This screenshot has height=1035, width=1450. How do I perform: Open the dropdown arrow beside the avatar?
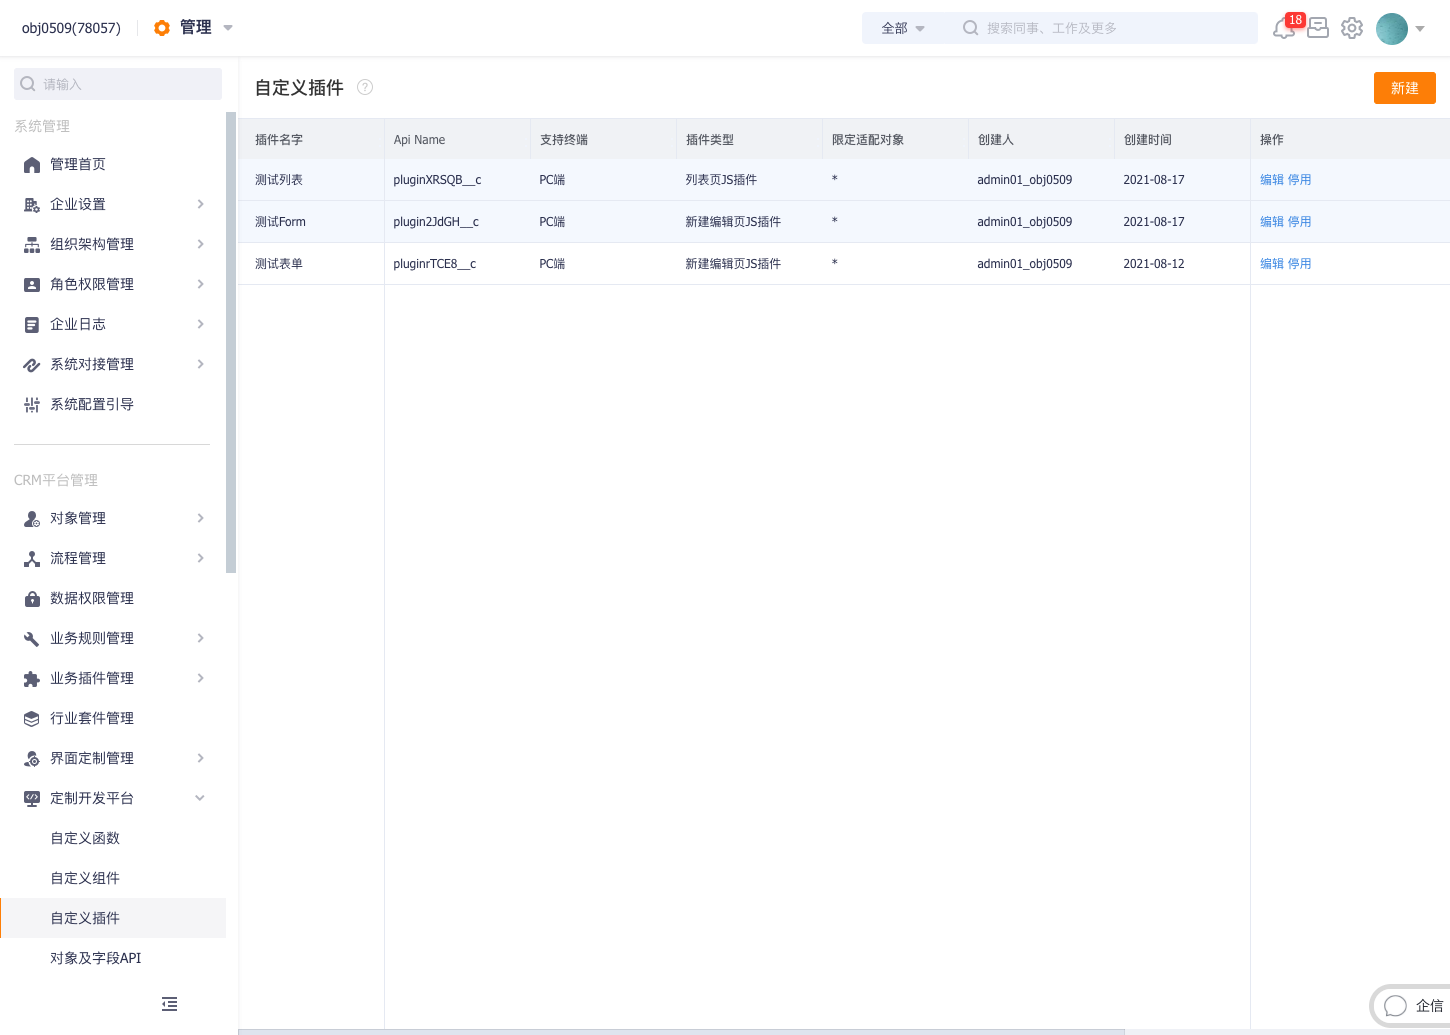pyautogui.click(x=1420, y=28)
